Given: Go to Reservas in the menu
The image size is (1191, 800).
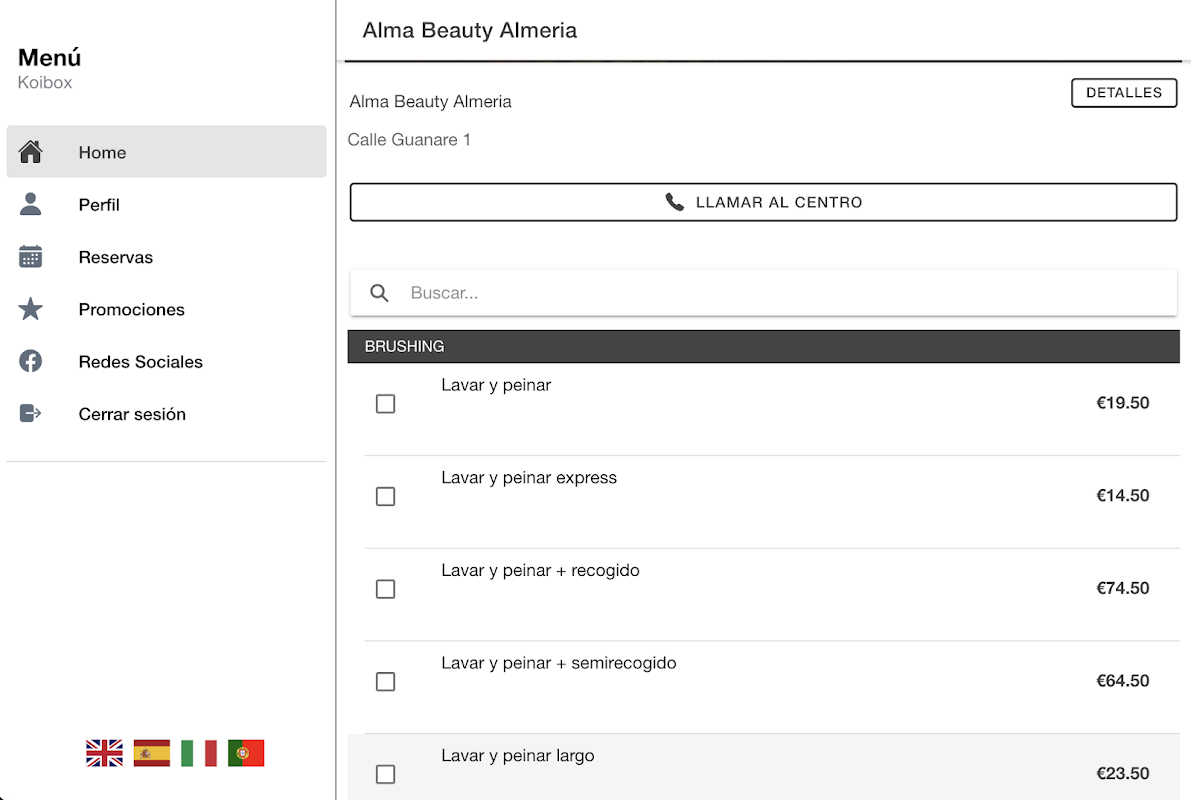Looking at the screenshot, I should click(166, 257).
